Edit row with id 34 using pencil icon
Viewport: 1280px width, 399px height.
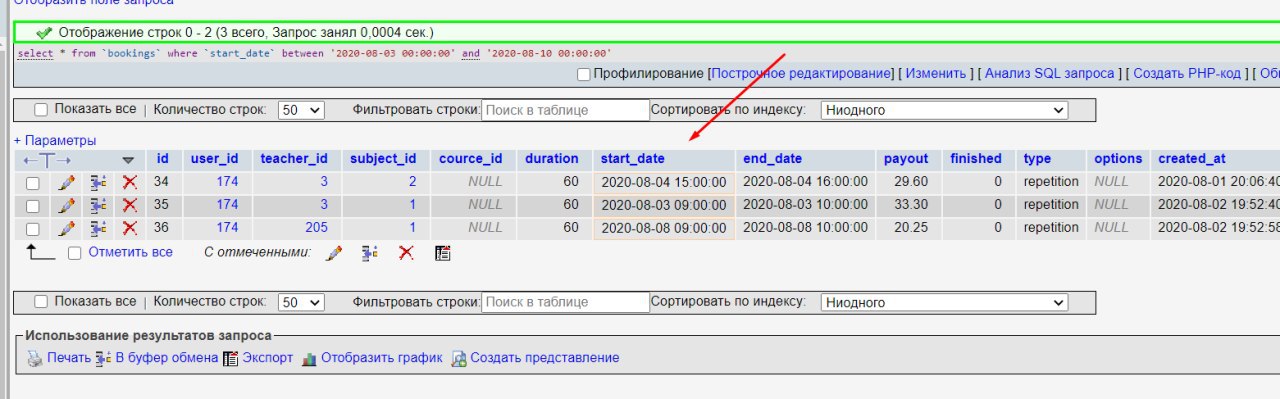66,182
